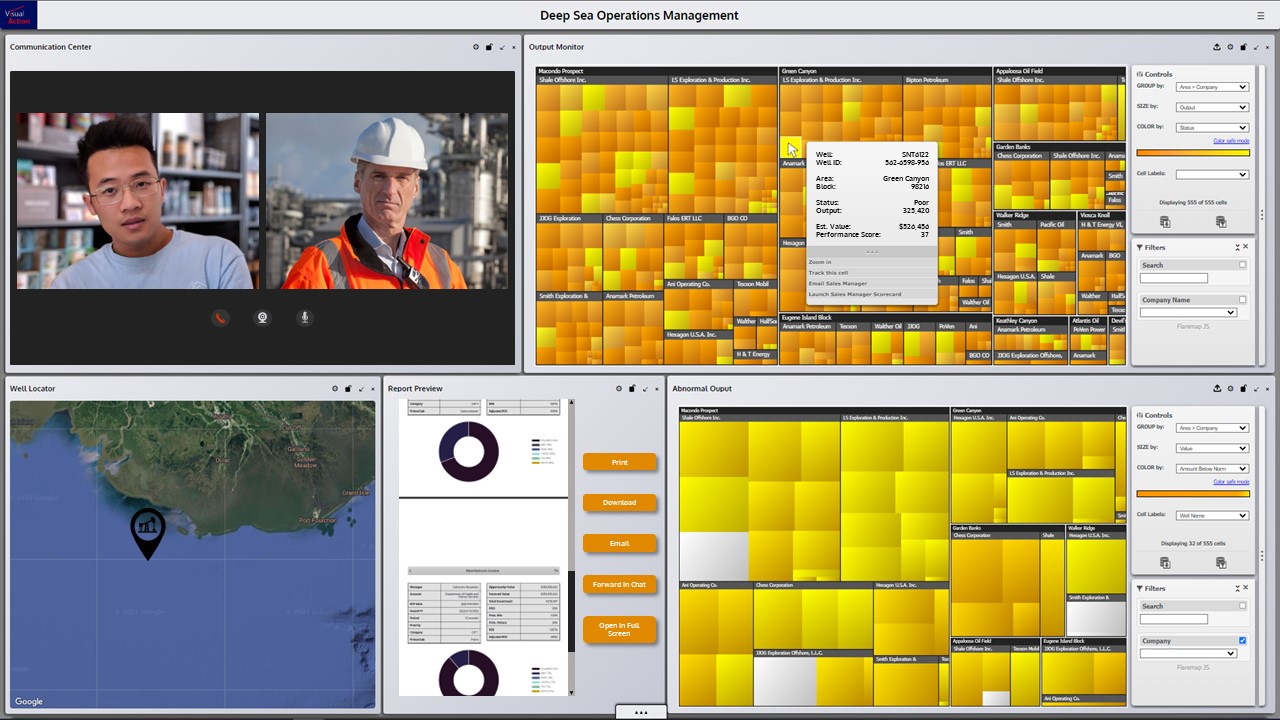Close the Filters section in Output Monitor
This screenshot has width=1280, height=720.
1246,247
